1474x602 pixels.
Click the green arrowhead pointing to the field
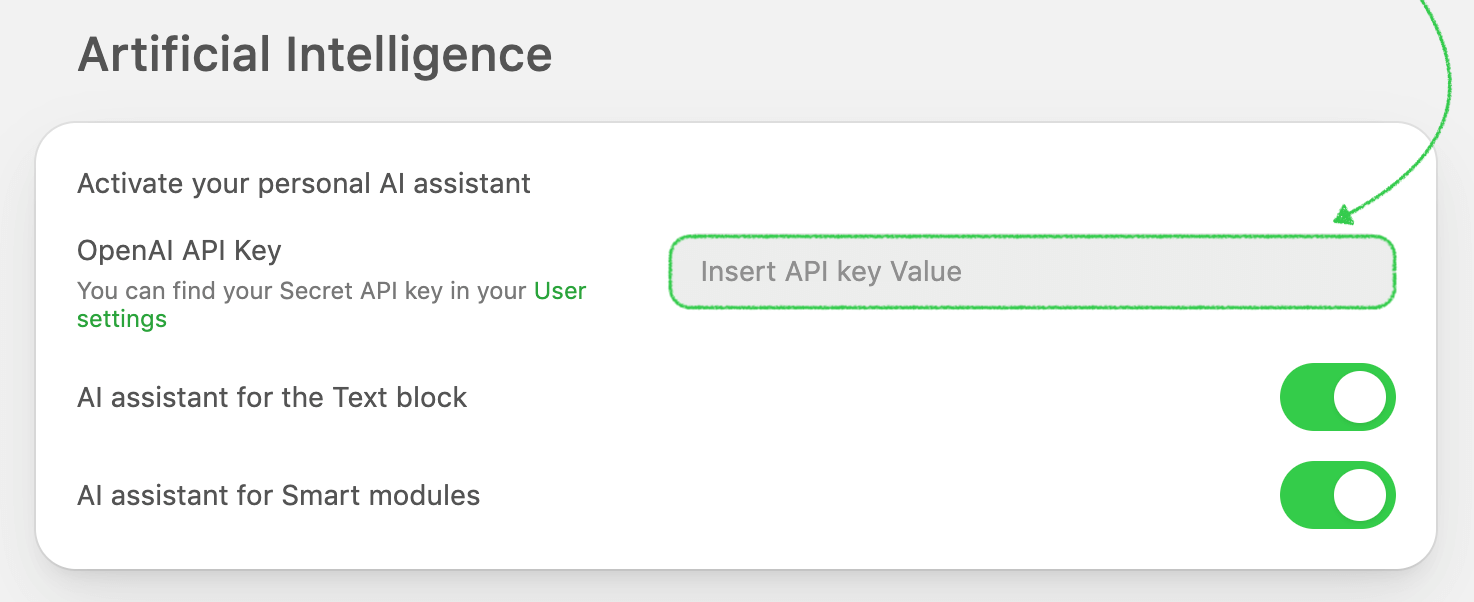click(1343, 214)
